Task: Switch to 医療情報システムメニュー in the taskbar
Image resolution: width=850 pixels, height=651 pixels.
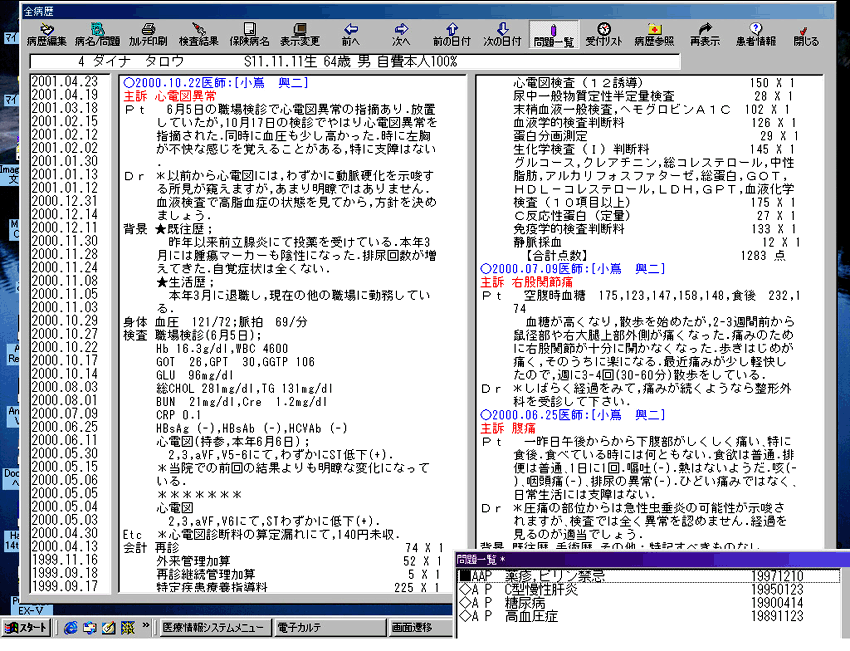Action: coord(215,628)
